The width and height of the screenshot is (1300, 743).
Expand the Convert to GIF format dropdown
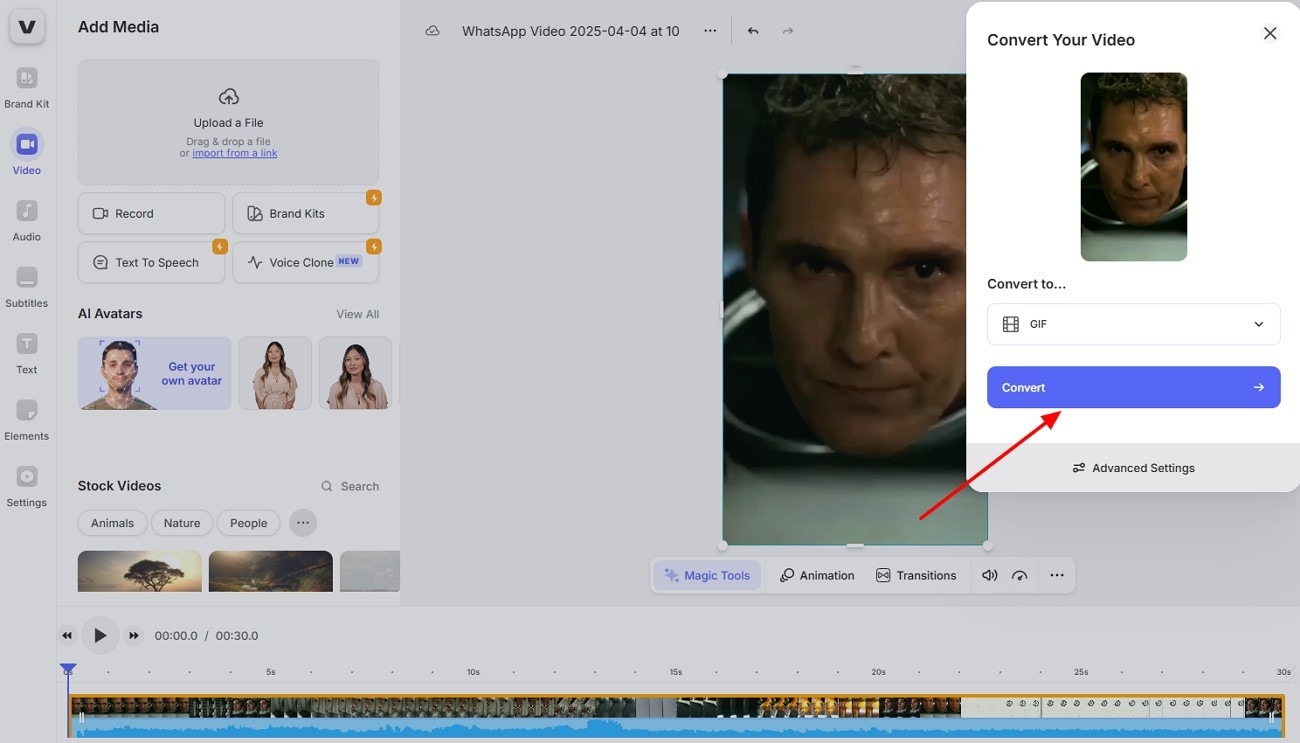tap(1134, 324)
